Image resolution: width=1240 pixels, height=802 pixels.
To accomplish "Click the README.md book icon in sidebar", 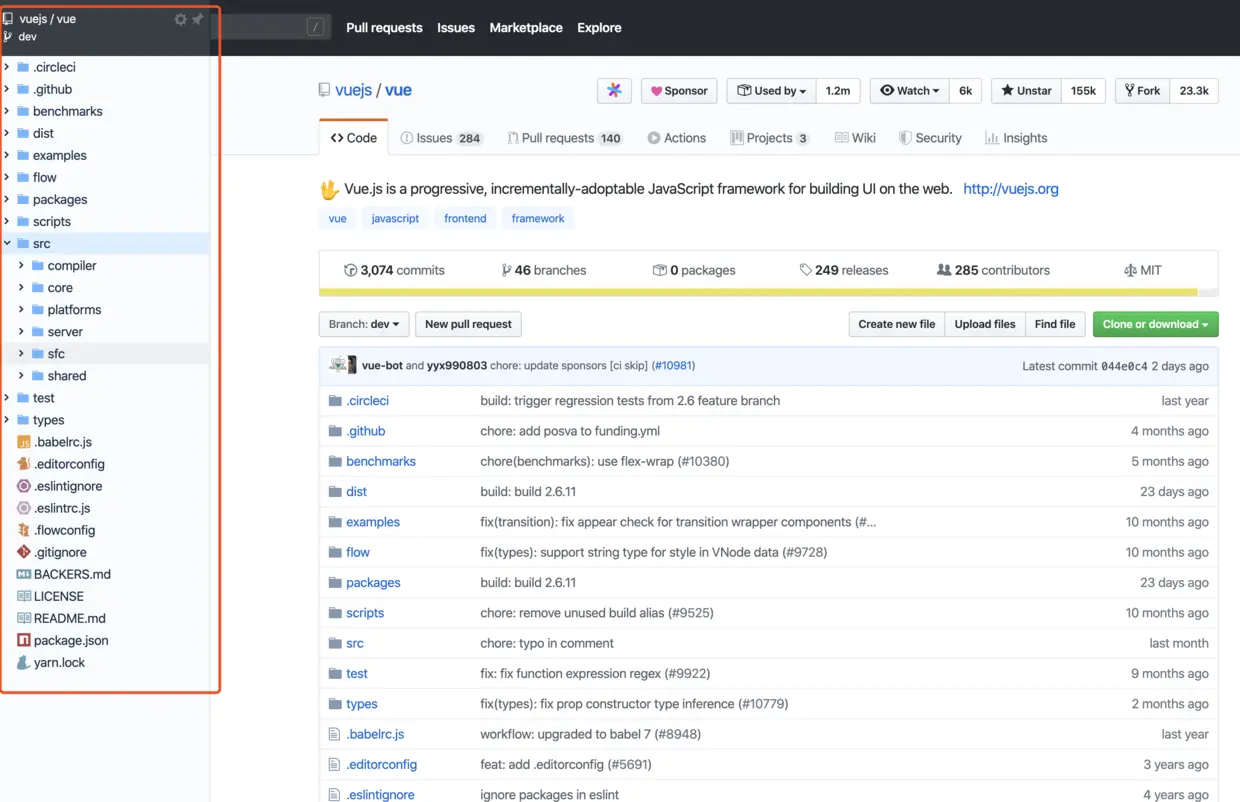I will point(24,618).
